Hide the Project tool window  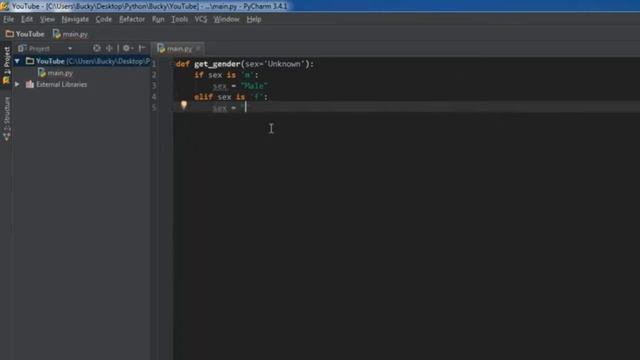tap(142, 48)
